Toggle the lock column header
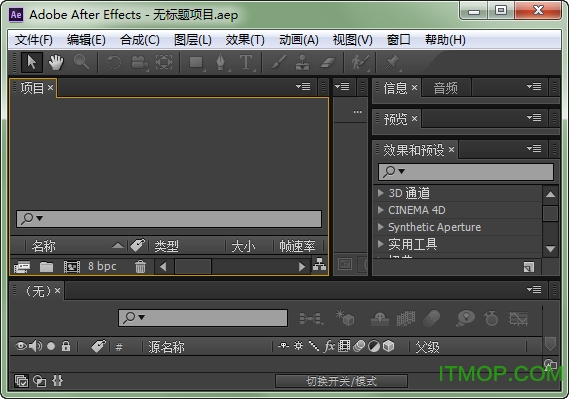This screenshot has height=399, width=569. (x=66, y=346)
